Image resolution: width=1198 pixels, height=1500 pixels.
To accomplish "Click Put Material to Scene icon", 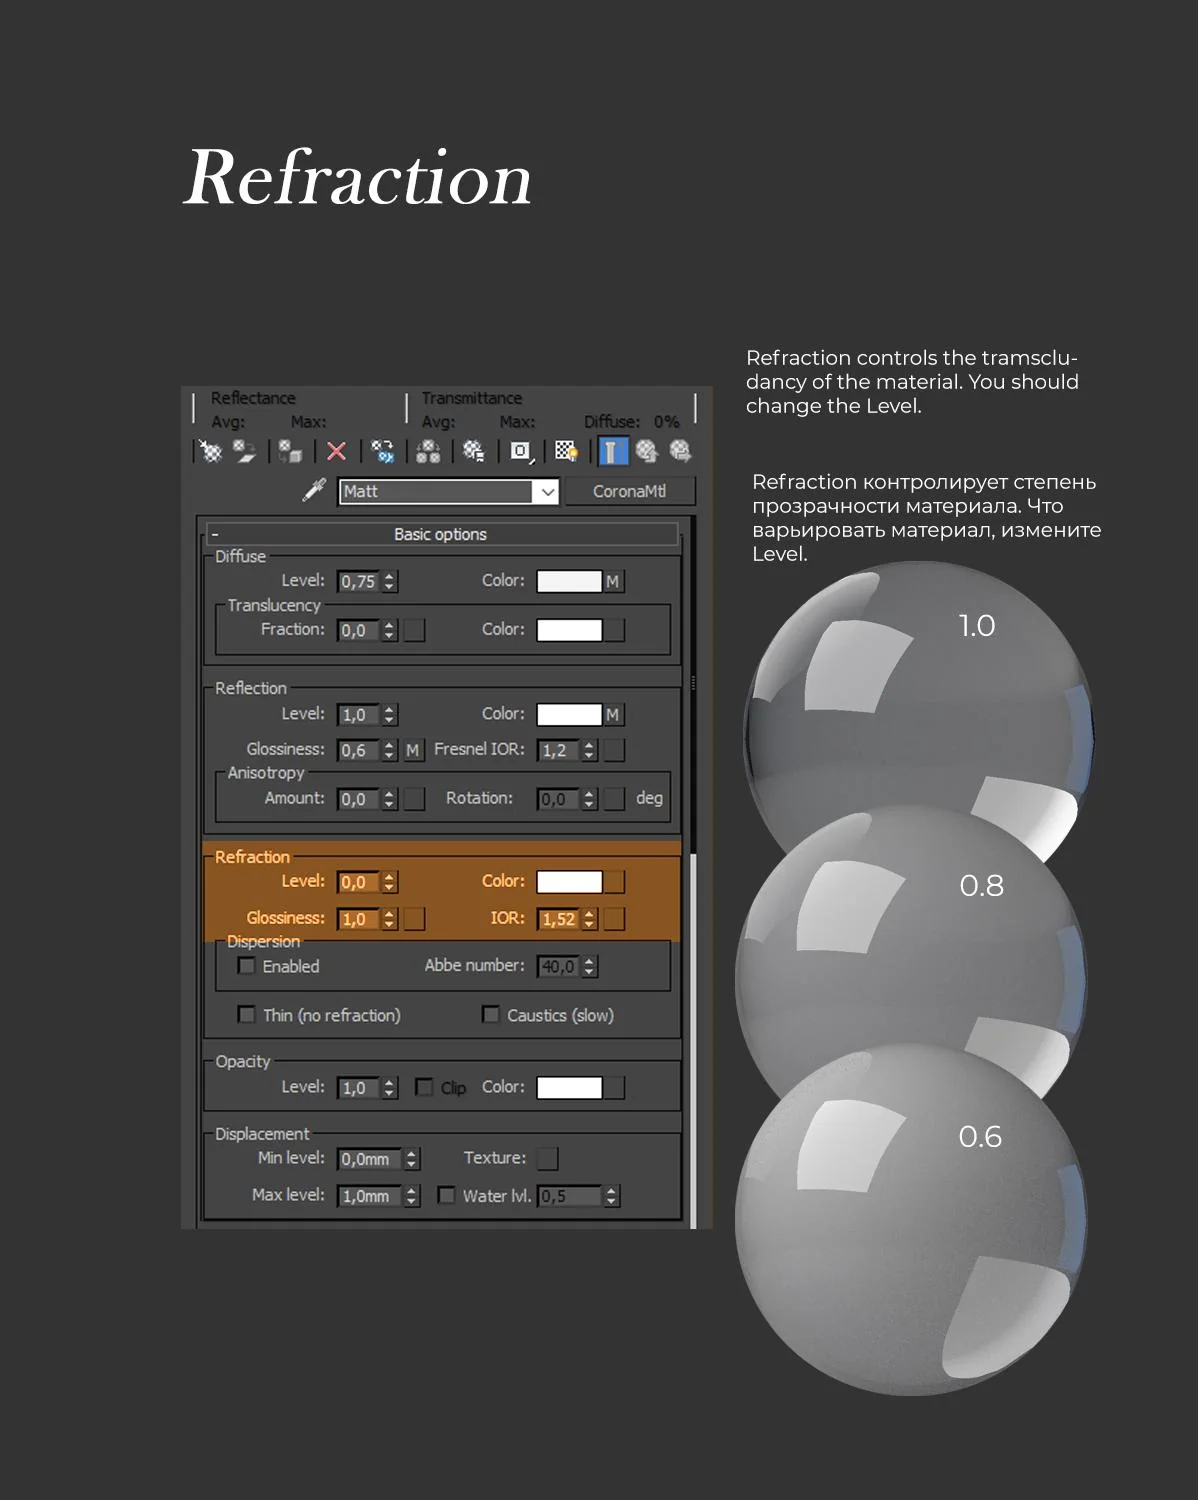I will pyautogui.click(x=244, y=451).
